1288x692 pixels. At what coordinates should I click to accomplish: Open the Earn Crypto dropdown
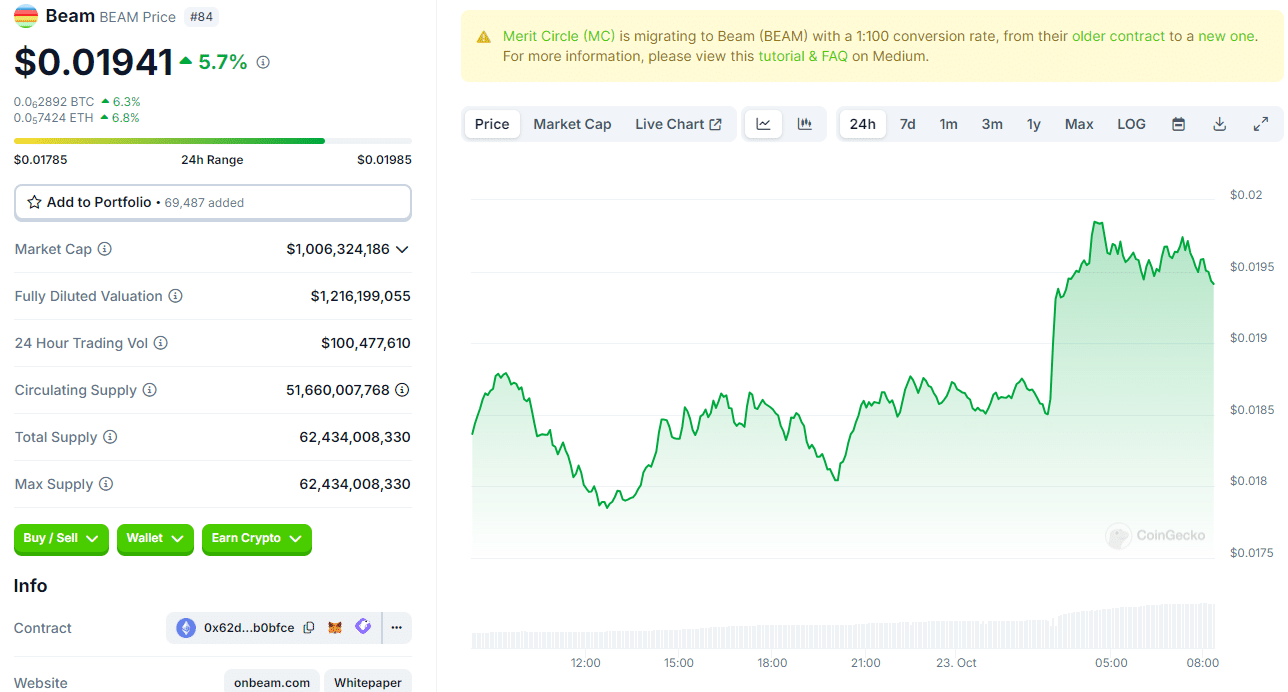[256, 538]
